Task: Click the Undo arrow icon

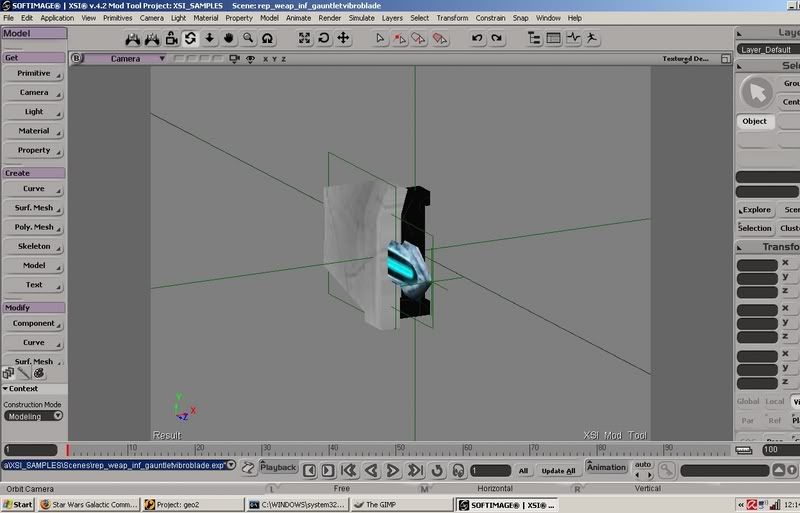Action: coord(477,38)
